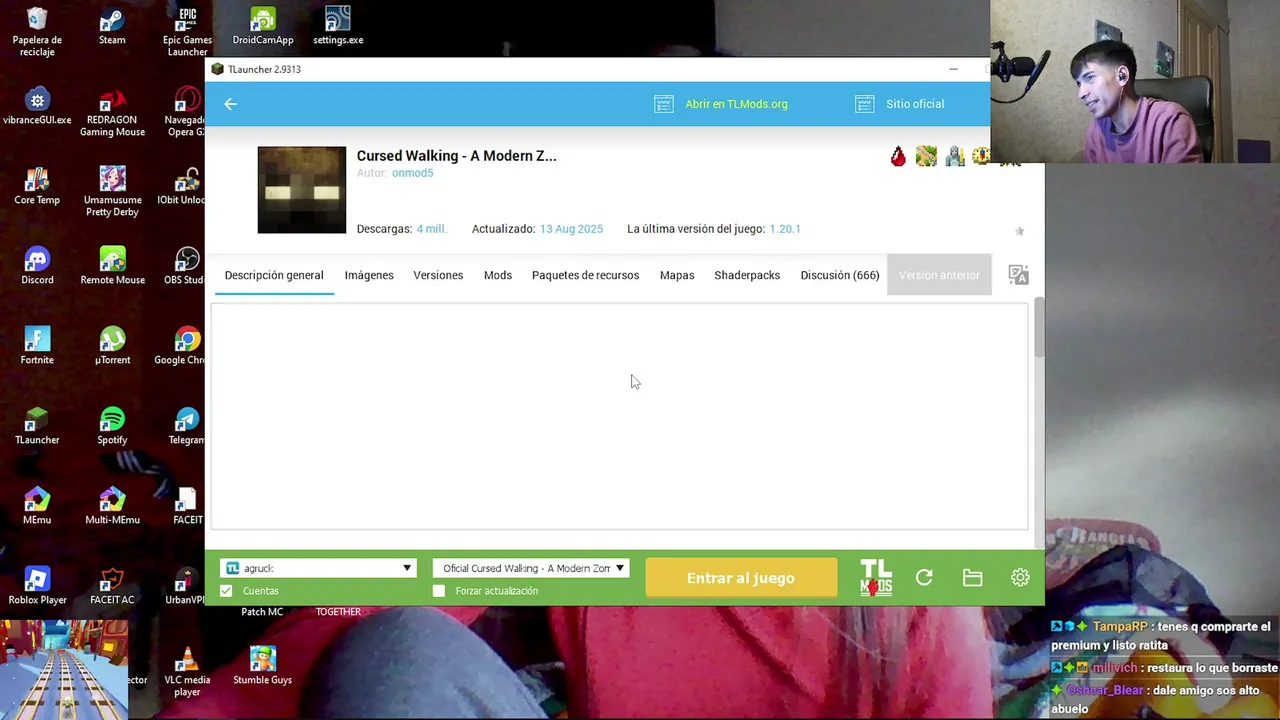Click 4 mill. downloads value
This screenshot has height=720, width=1280.
(x=431, y=229)
